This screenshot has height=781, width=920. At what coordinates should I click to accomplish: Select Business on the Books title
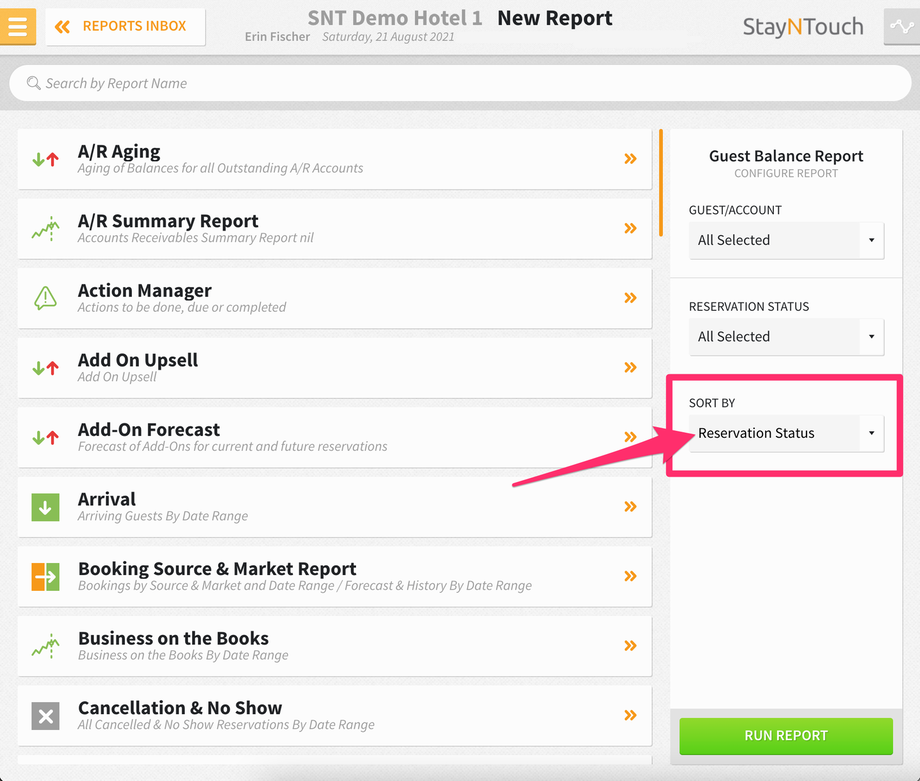pyautogui.click(x=173, y=638)
